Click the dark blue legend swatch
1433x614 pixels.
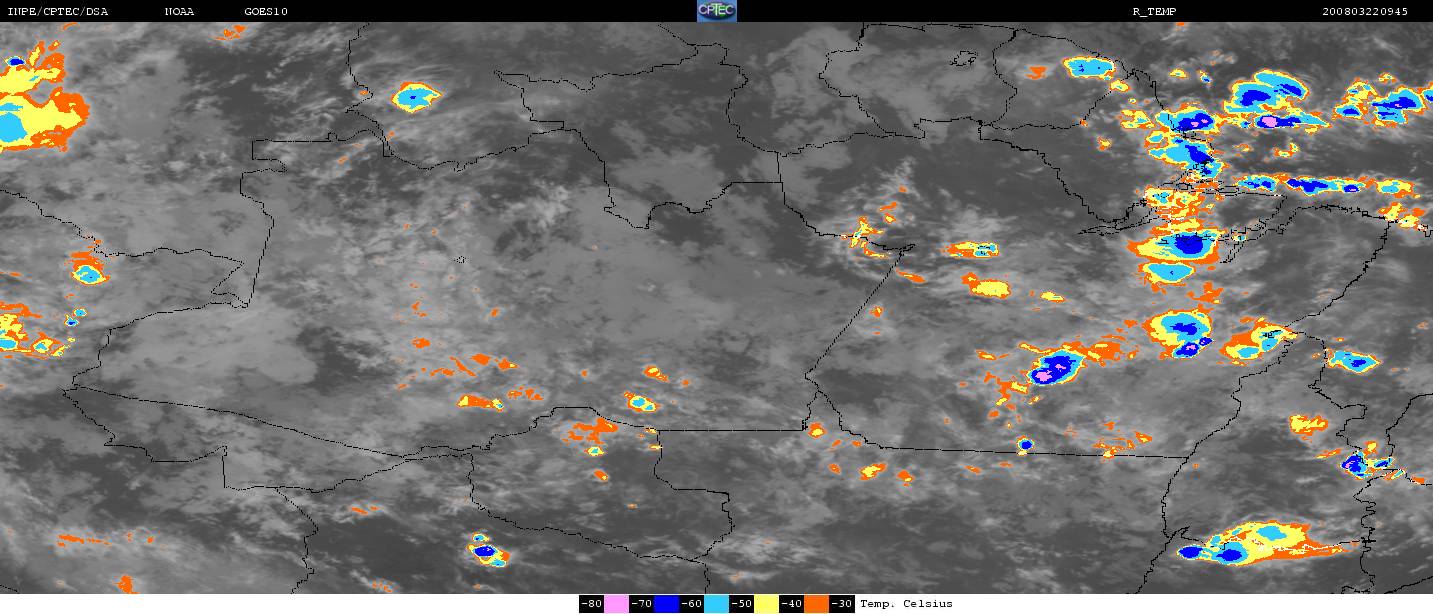666,604
